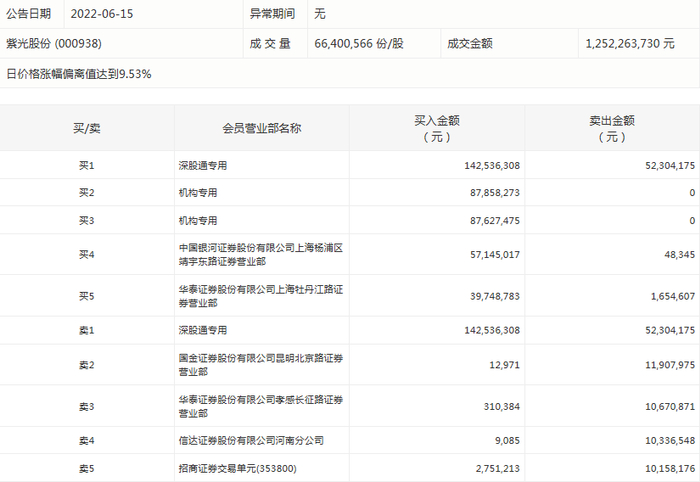Select buy amount 57,145,017

coord(495,254)
